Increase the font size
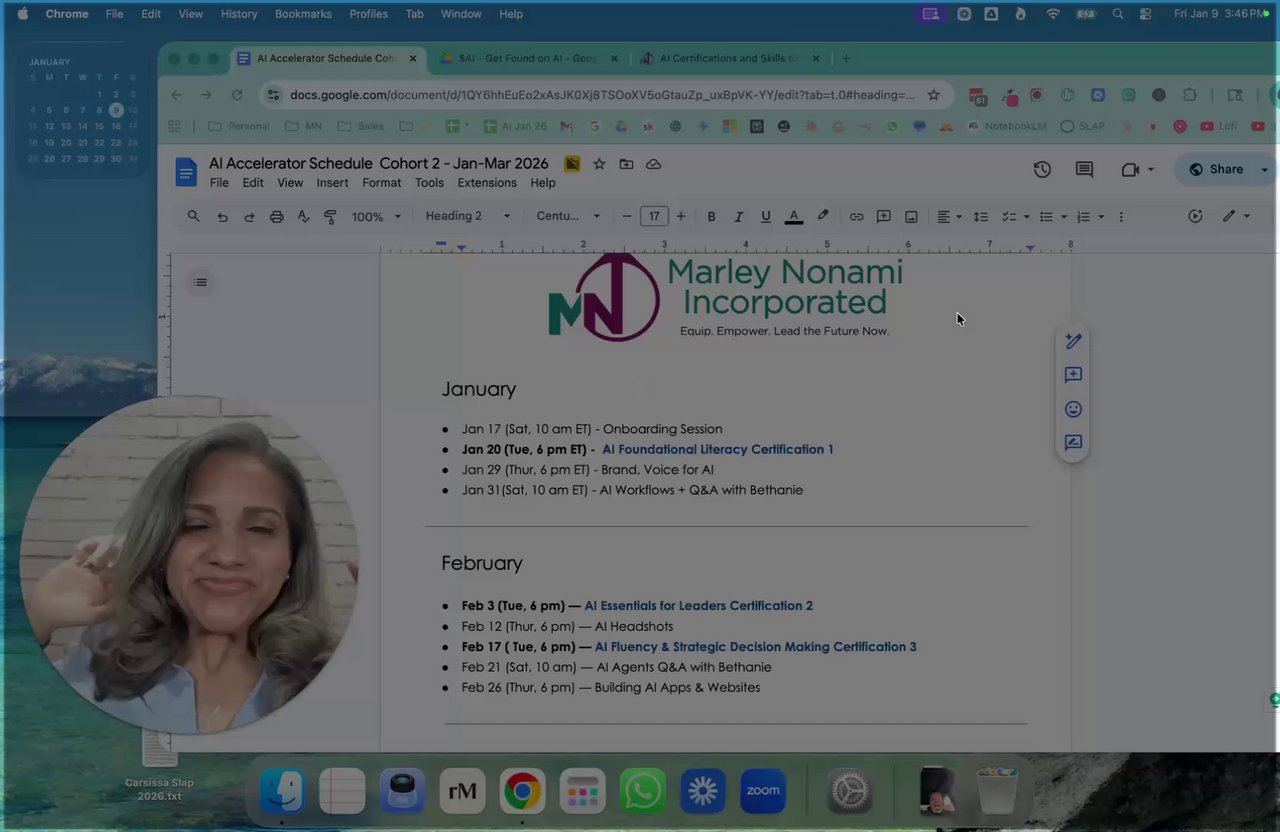 coord(680,216)
